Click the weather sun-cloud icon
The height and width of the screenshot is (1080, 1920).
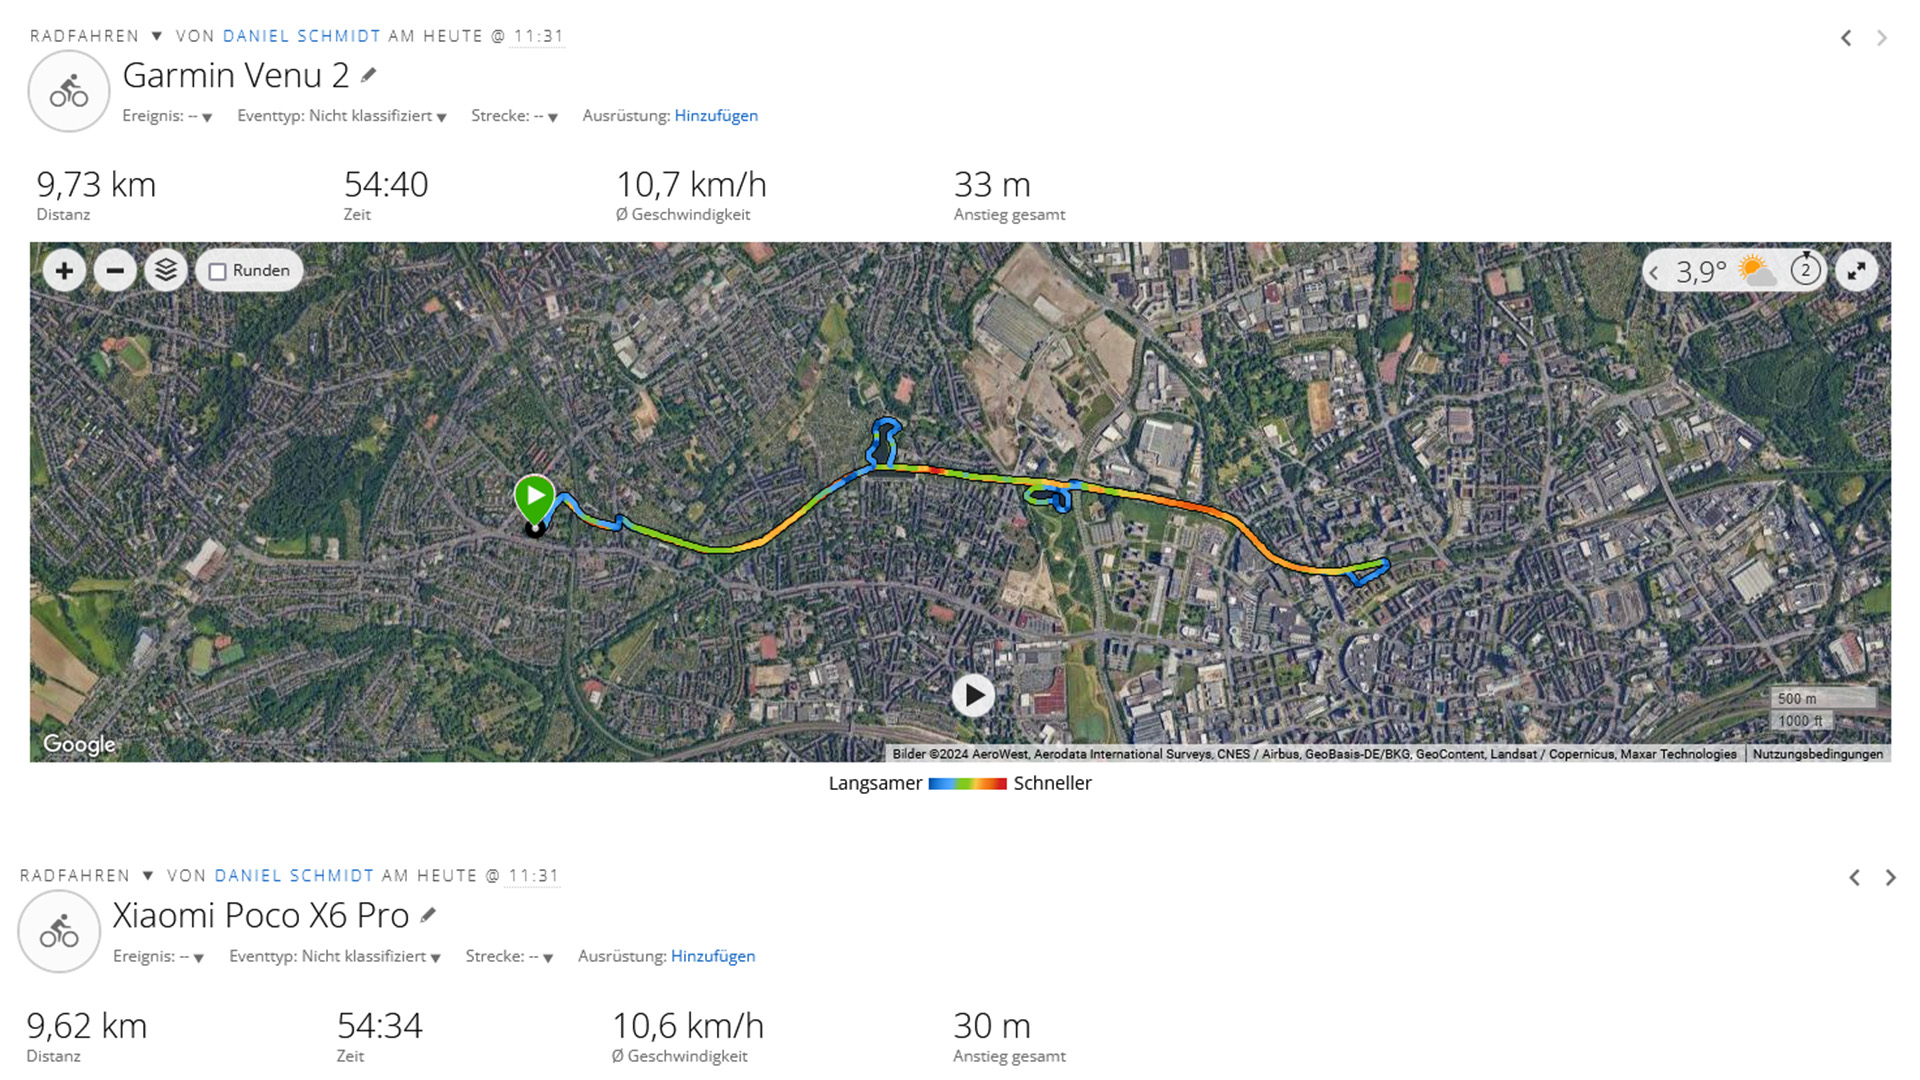[1755, 270]
